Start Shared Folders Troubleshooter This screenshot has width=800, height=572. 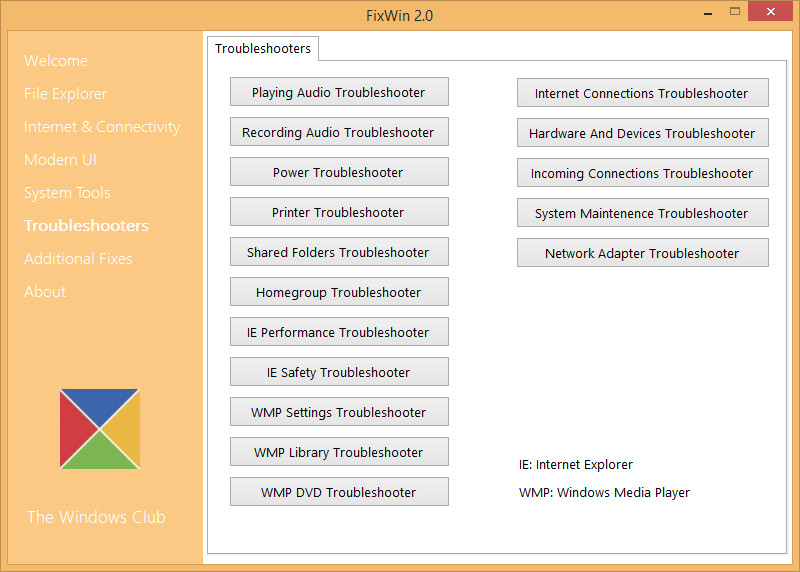pos(339,252)
